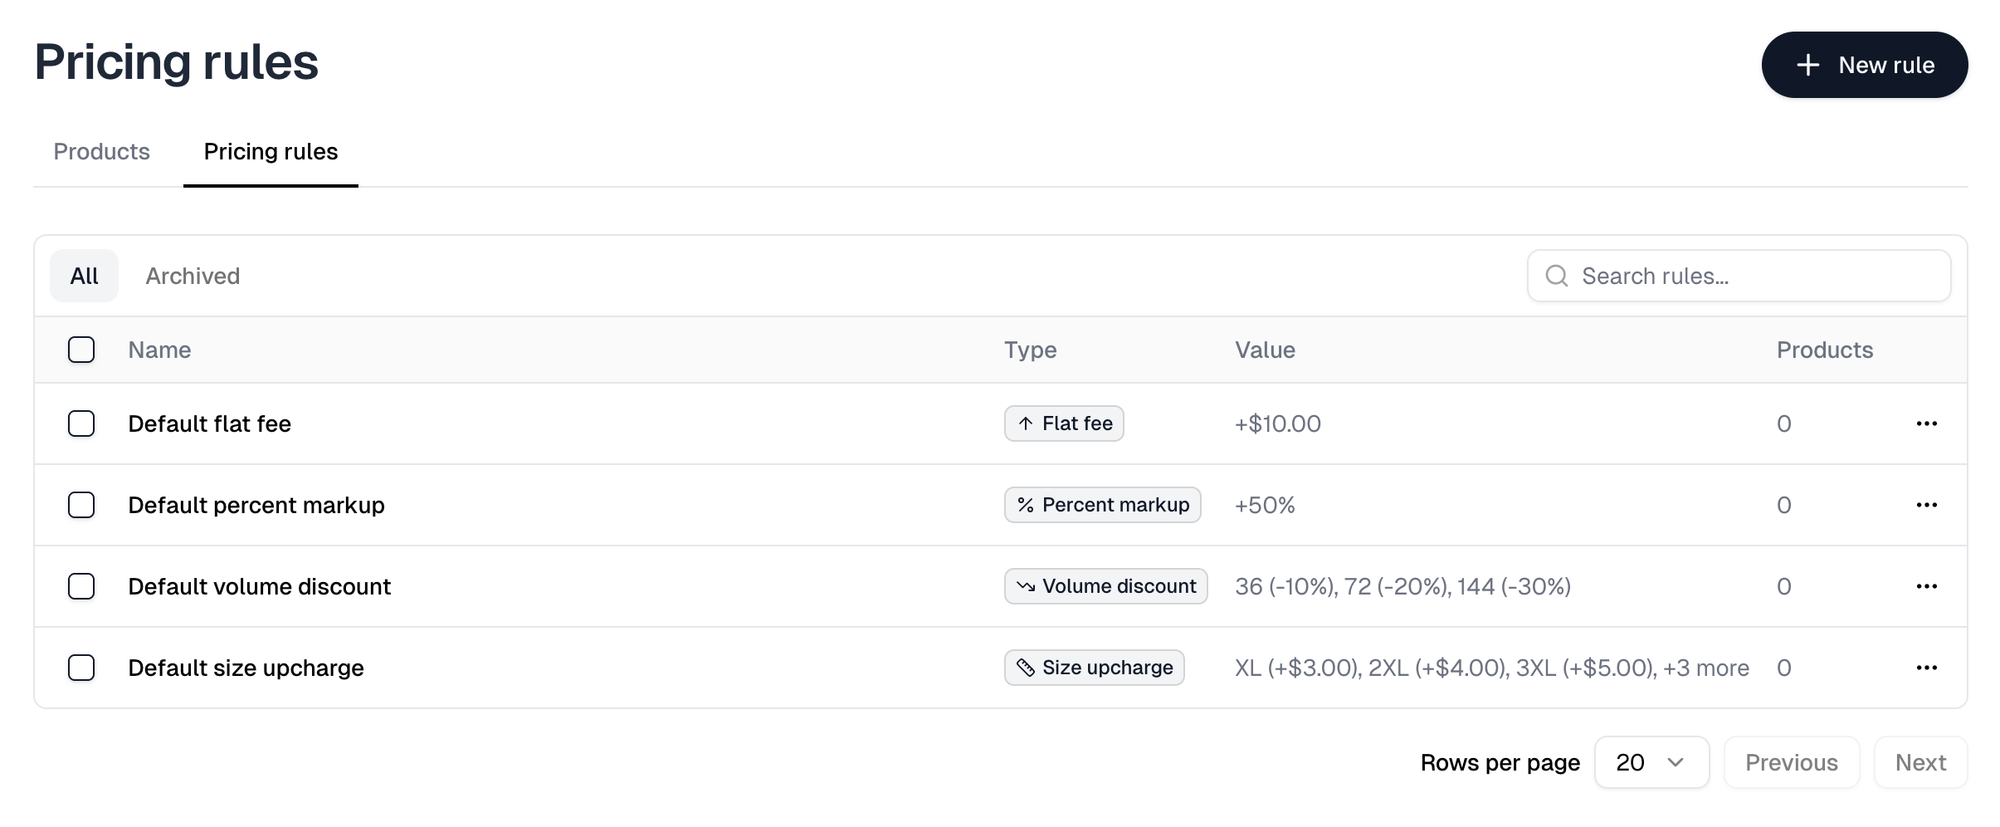Click the Volume discount type badge
This screenshot has height=827, width=2000.
[1106, 586]
